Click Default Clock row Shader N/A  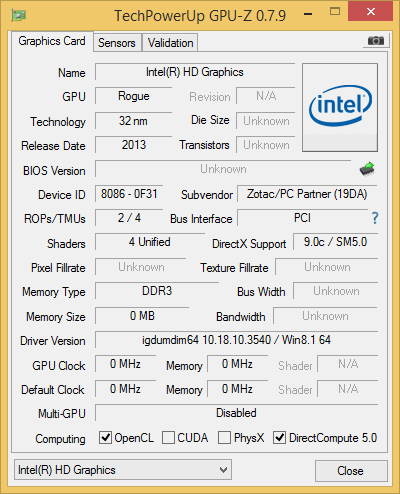(348, 388)
